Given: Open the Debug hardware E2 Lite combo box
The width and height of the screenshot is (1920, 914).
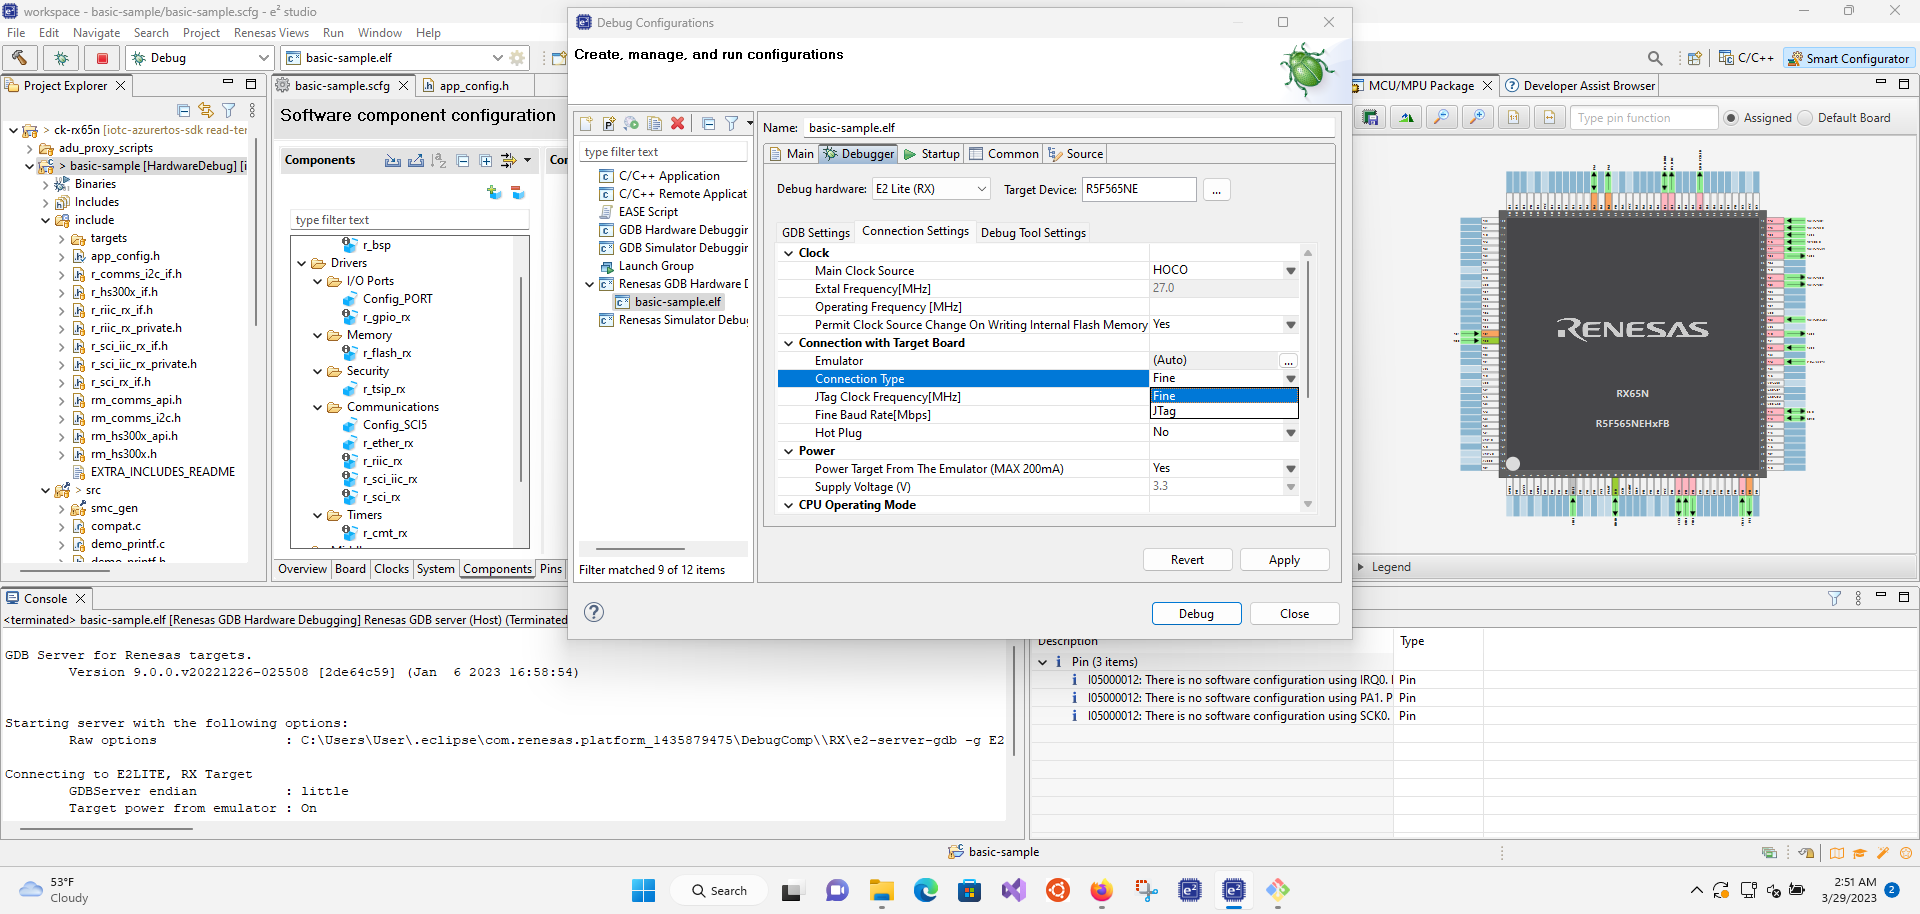Looking at the screenshot, I should point(930,189).
